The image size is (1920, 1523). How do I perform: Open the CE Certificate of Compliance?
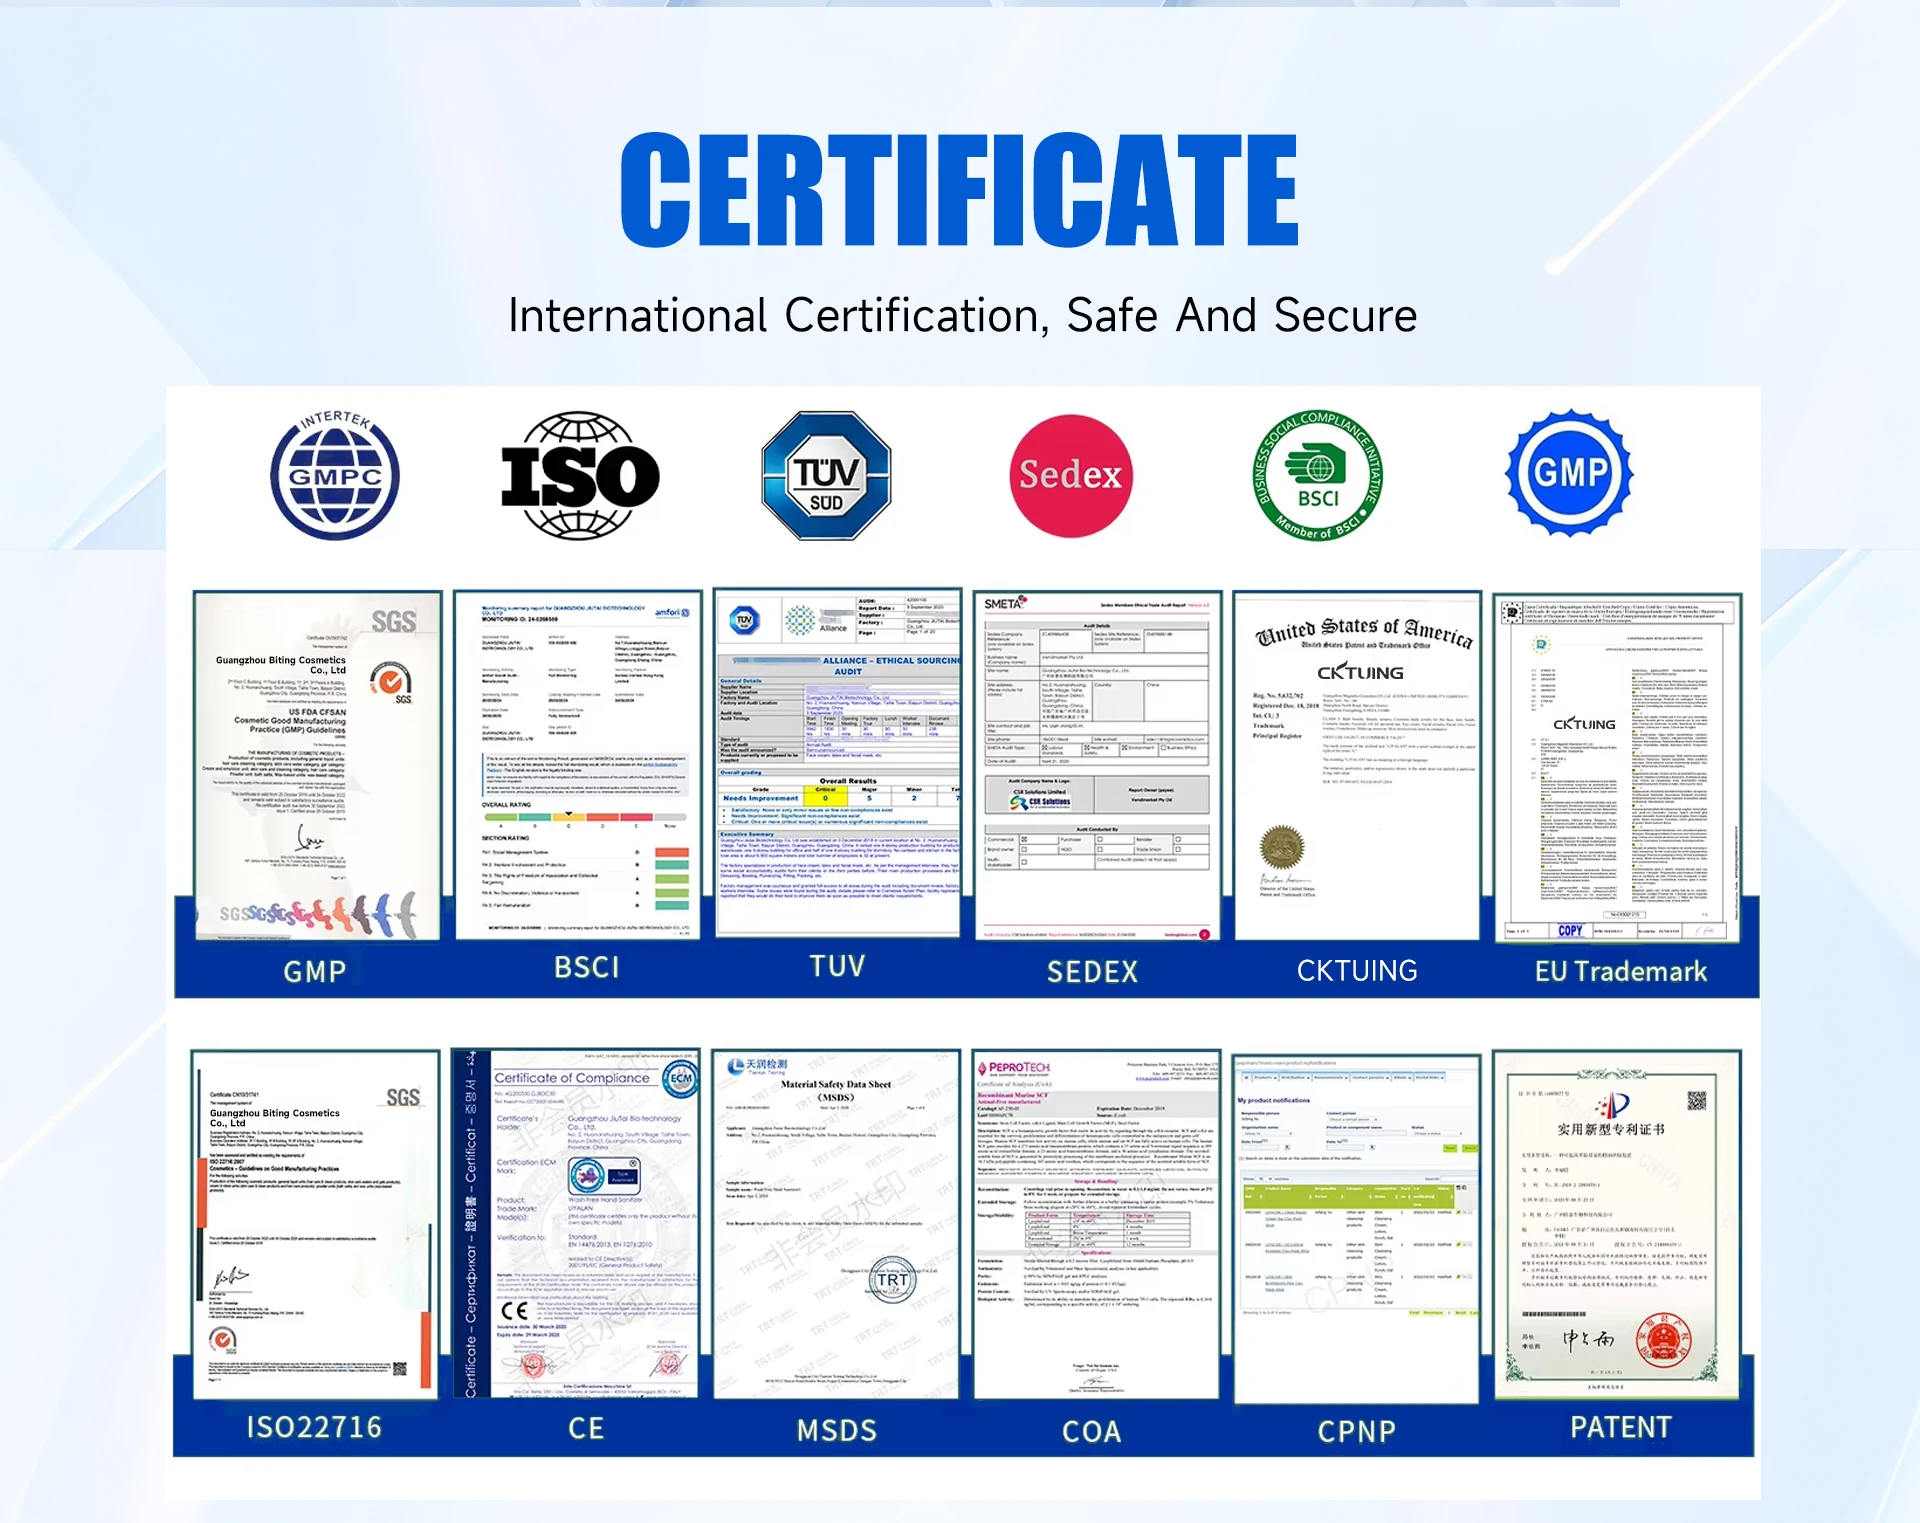[x=576, y=1223]
